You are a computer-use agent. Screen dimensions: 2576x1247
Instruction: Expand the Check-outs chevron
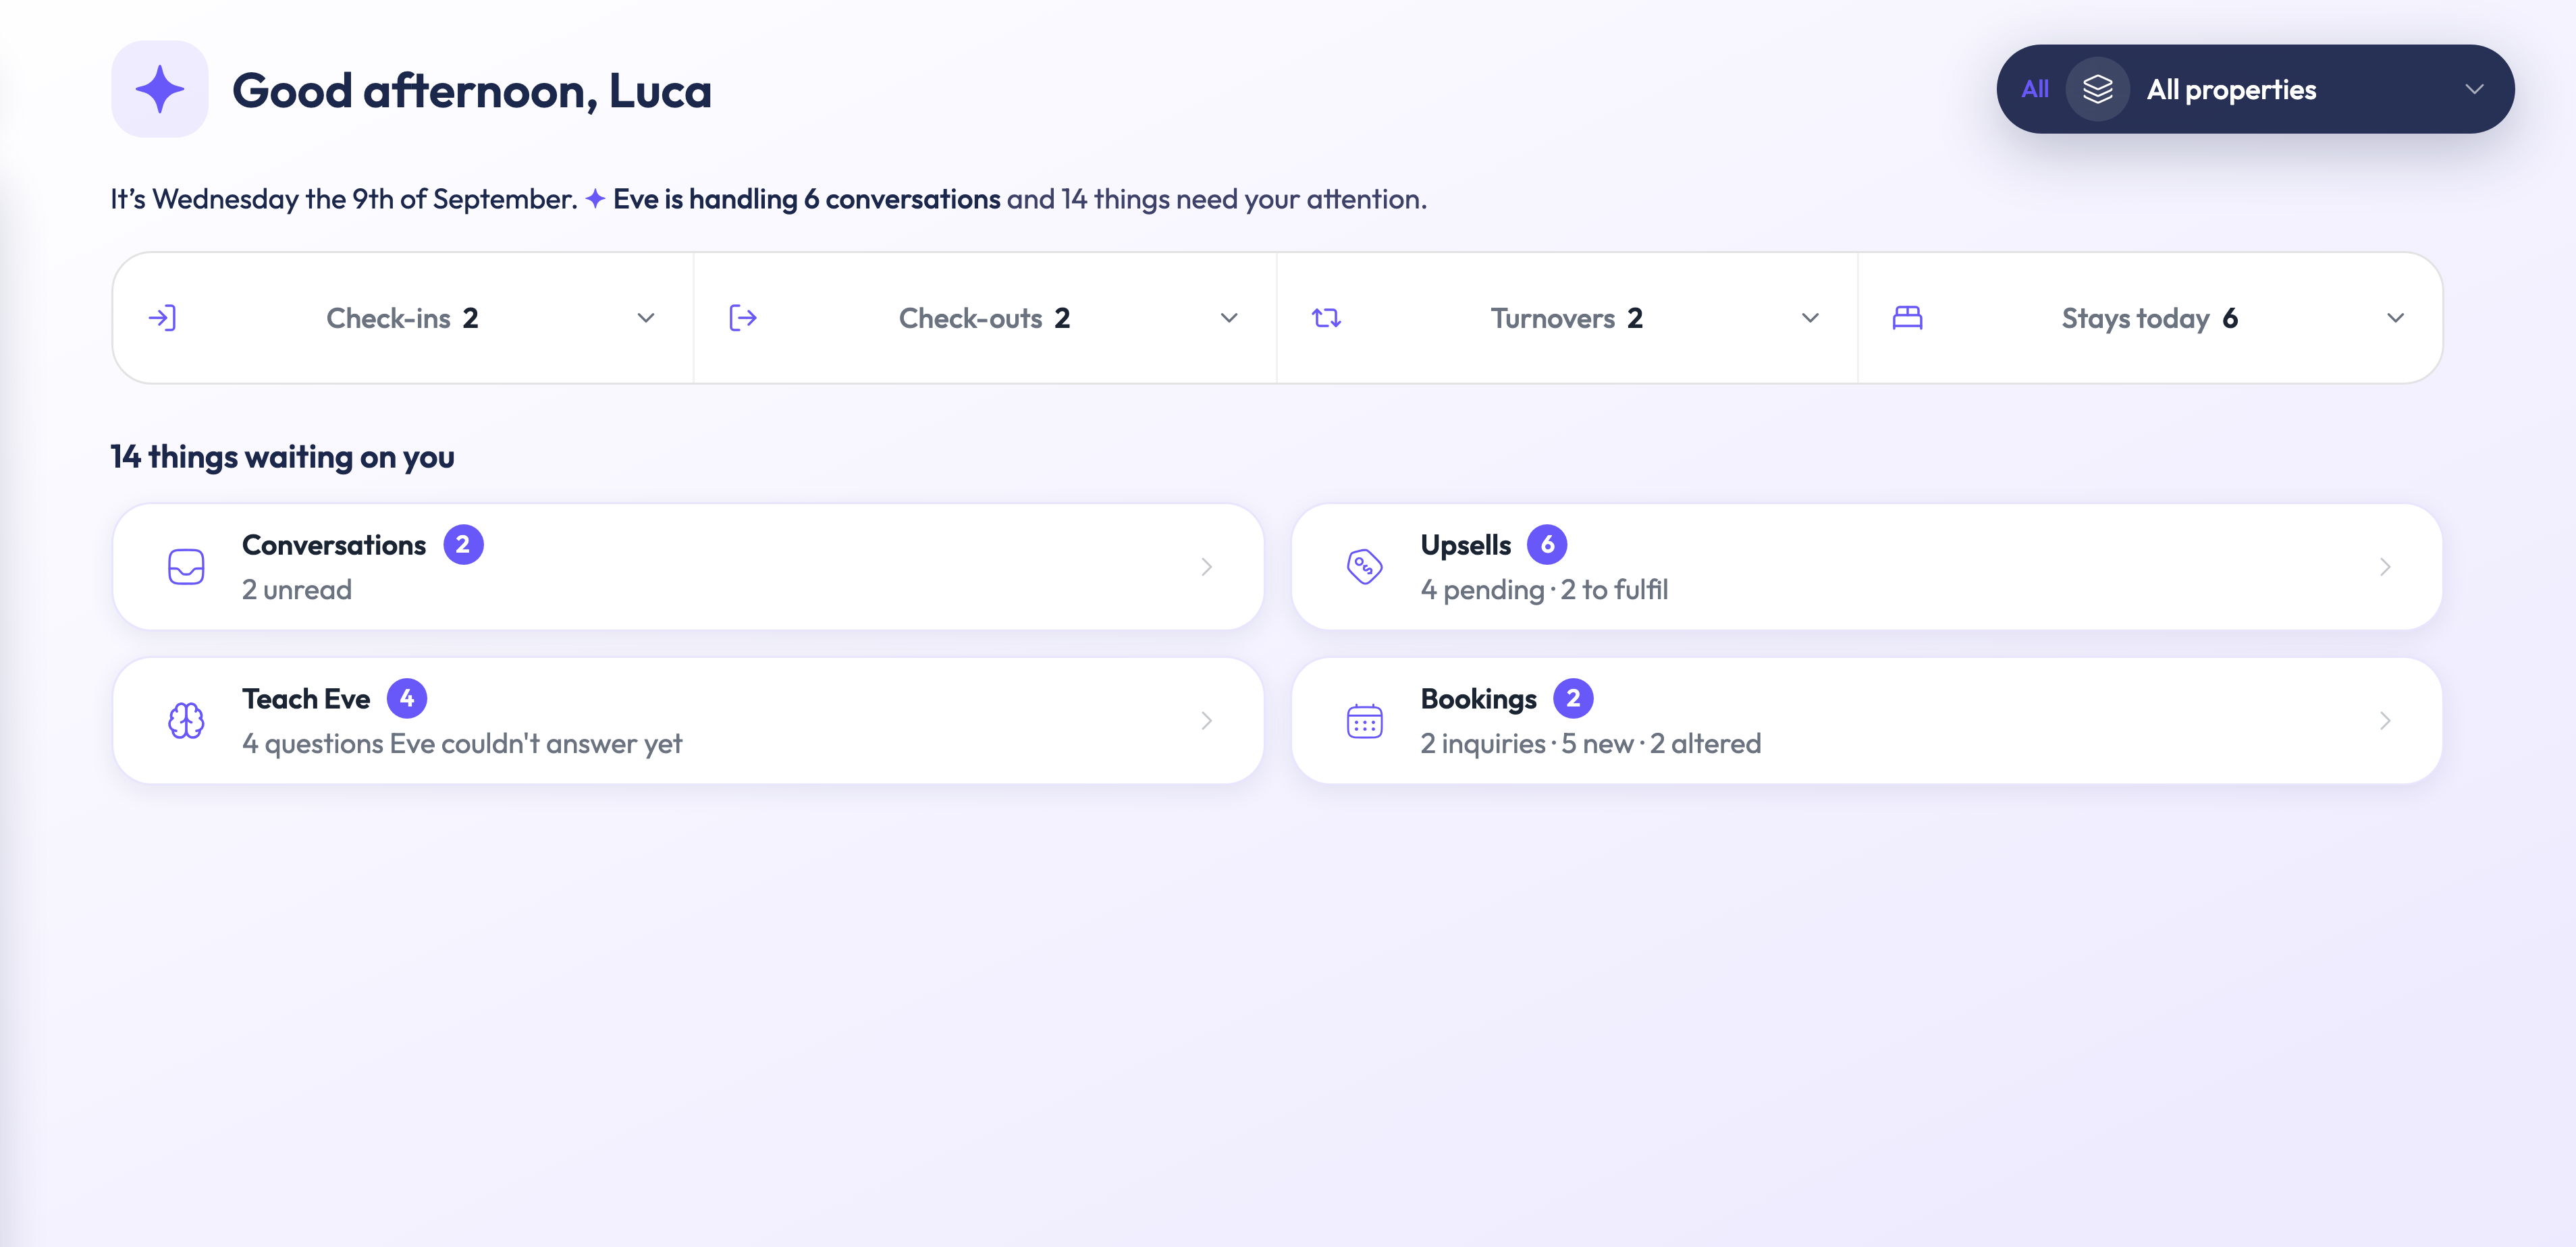pyautogui.click(x=1229, y=318)
